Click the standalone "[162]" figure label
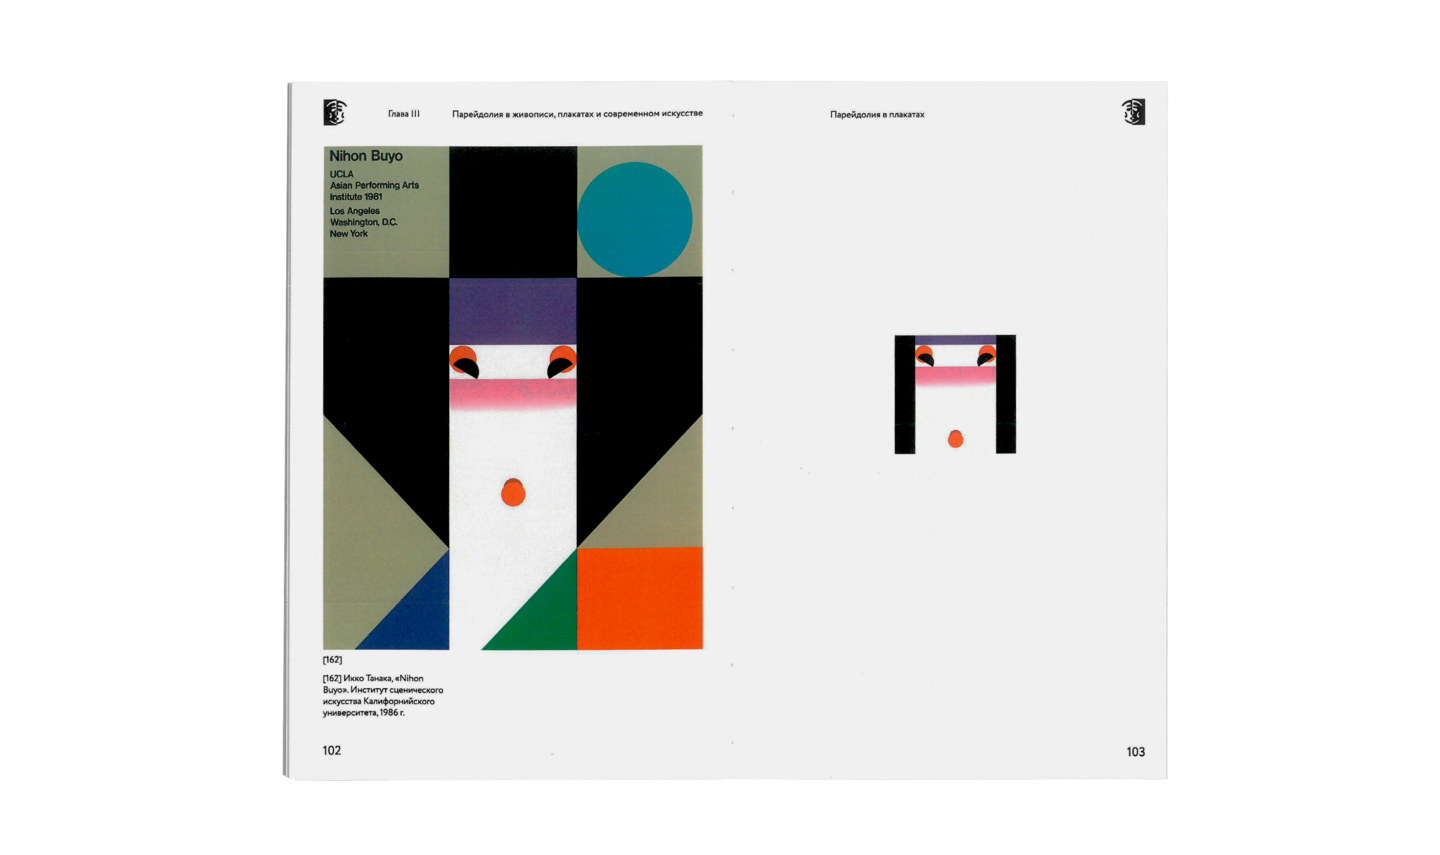 [332, 660]
